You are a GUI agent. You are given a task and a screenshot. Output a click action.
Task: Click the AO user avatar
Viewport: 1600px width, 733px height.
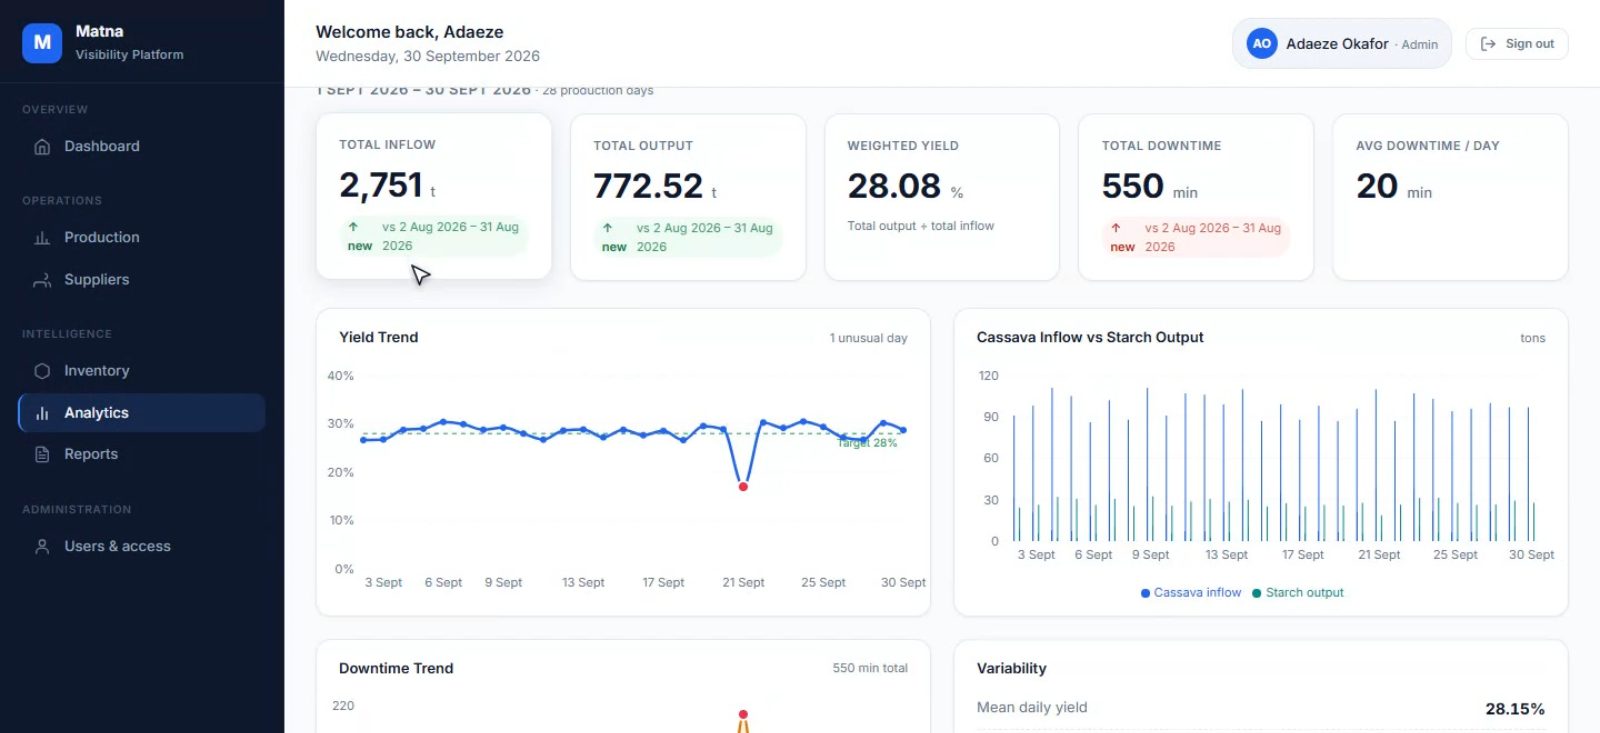pyautogui.click(x=1262, y=44)
